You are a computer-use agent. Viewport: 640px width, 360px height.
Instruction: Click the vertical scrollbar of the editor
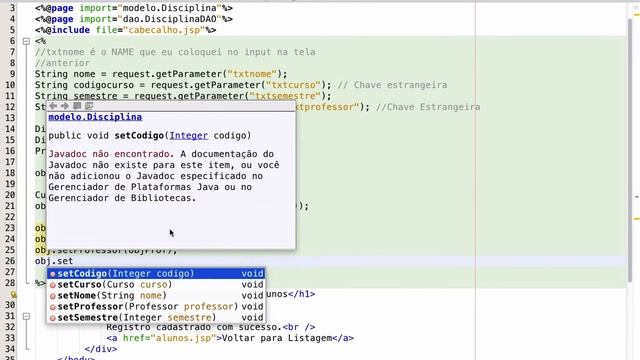[x=629, y=151]
